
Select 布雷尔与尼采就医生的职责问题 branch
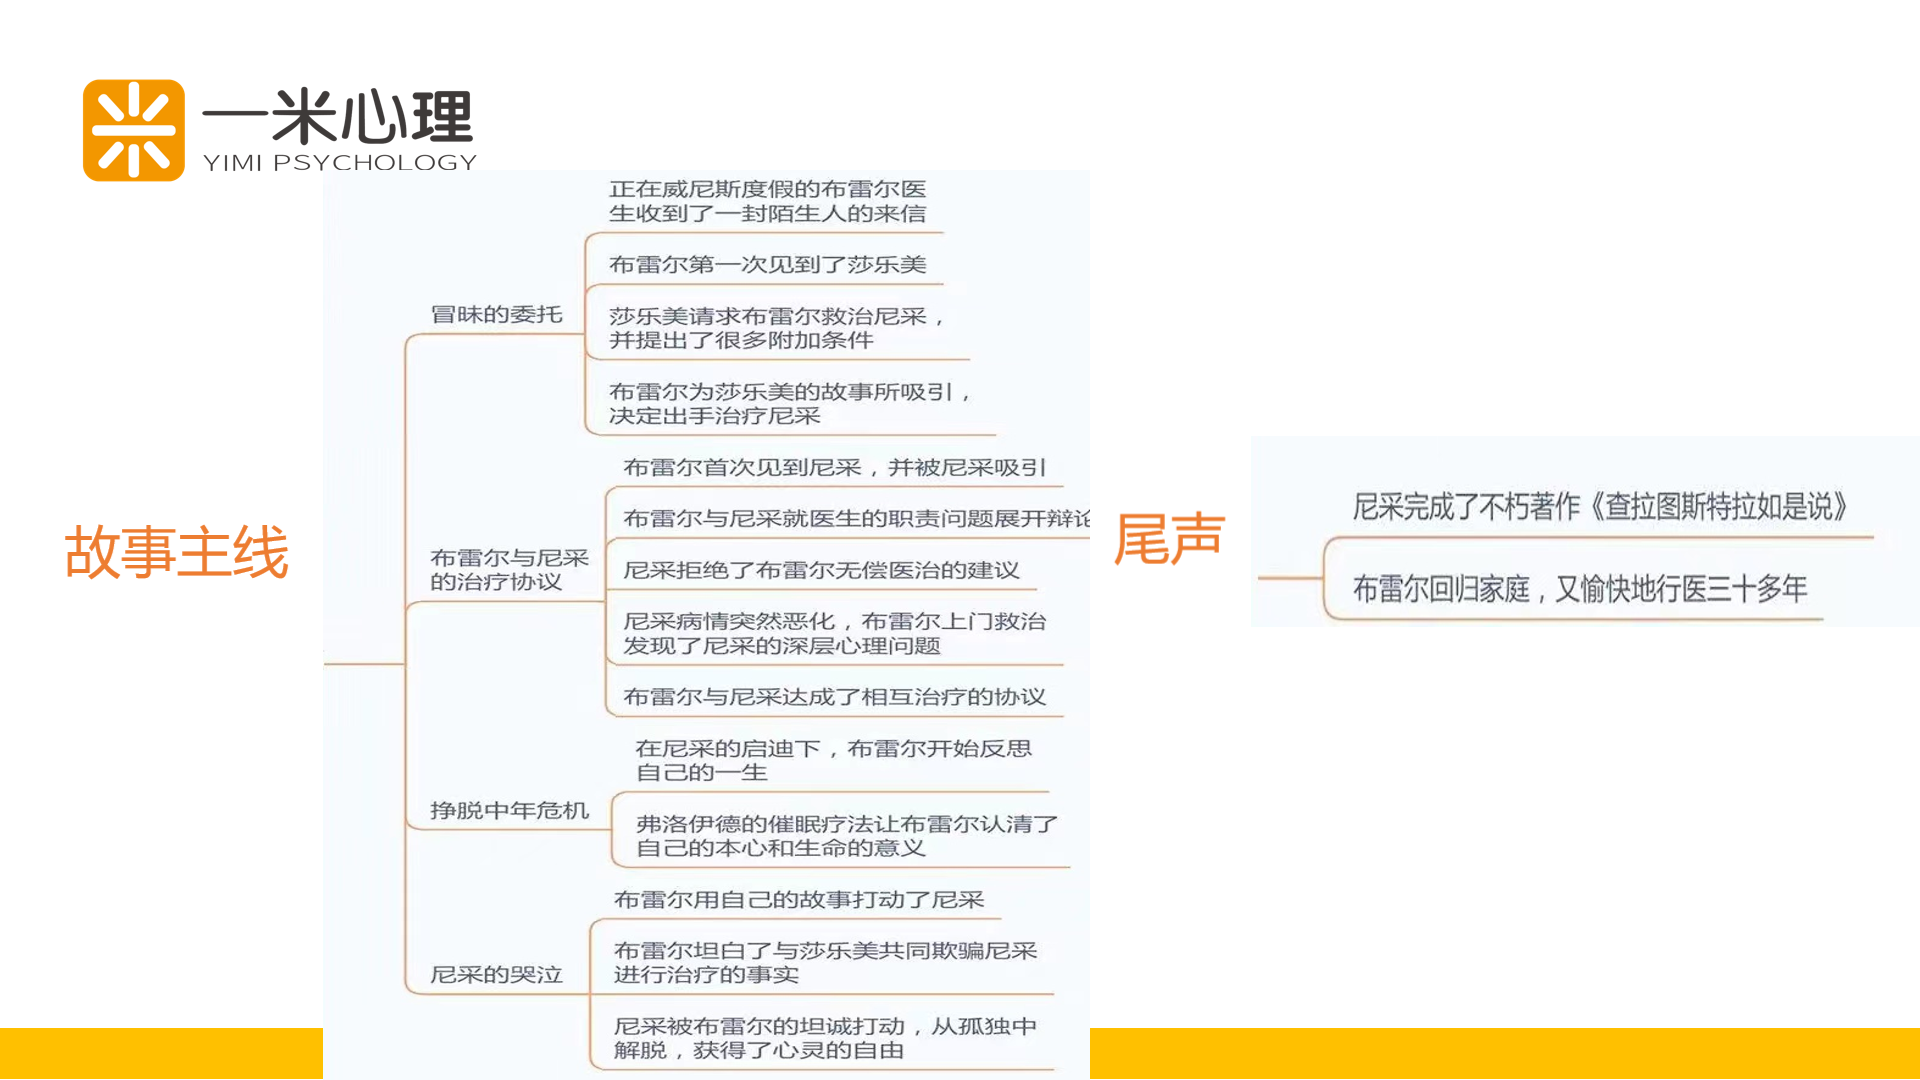point(856,518)
